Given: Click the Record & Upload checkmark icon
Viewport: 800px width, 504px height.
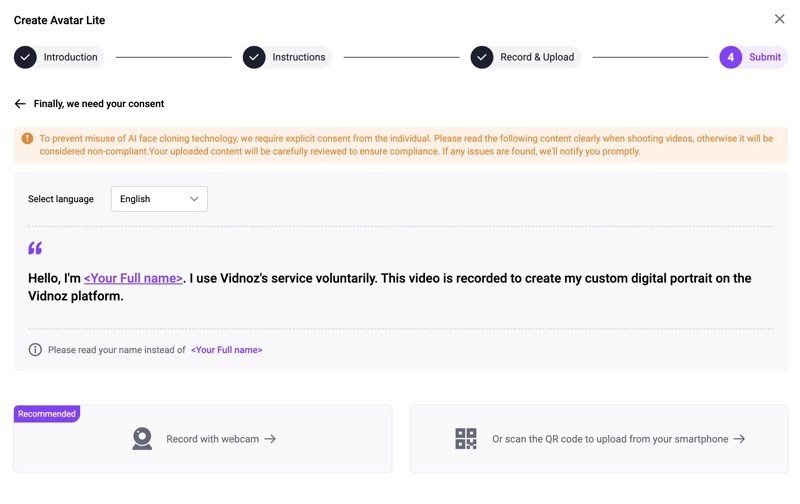Looking at the screenshot, I should point(482,57).
